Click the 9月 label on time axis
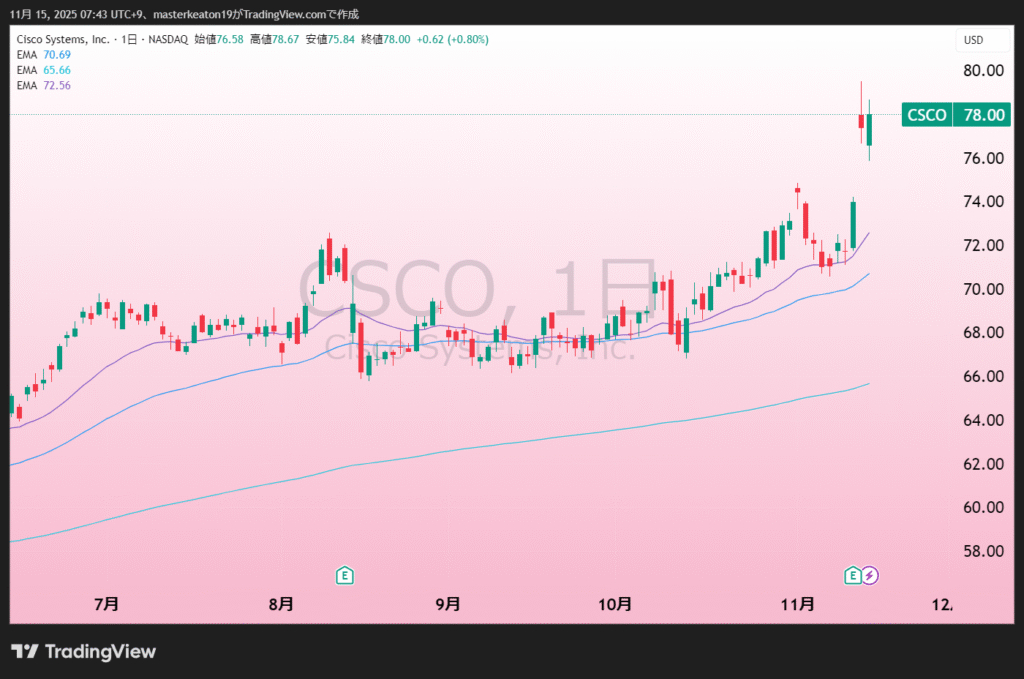Screen dimensions: 1024x679 coord(448,604)
